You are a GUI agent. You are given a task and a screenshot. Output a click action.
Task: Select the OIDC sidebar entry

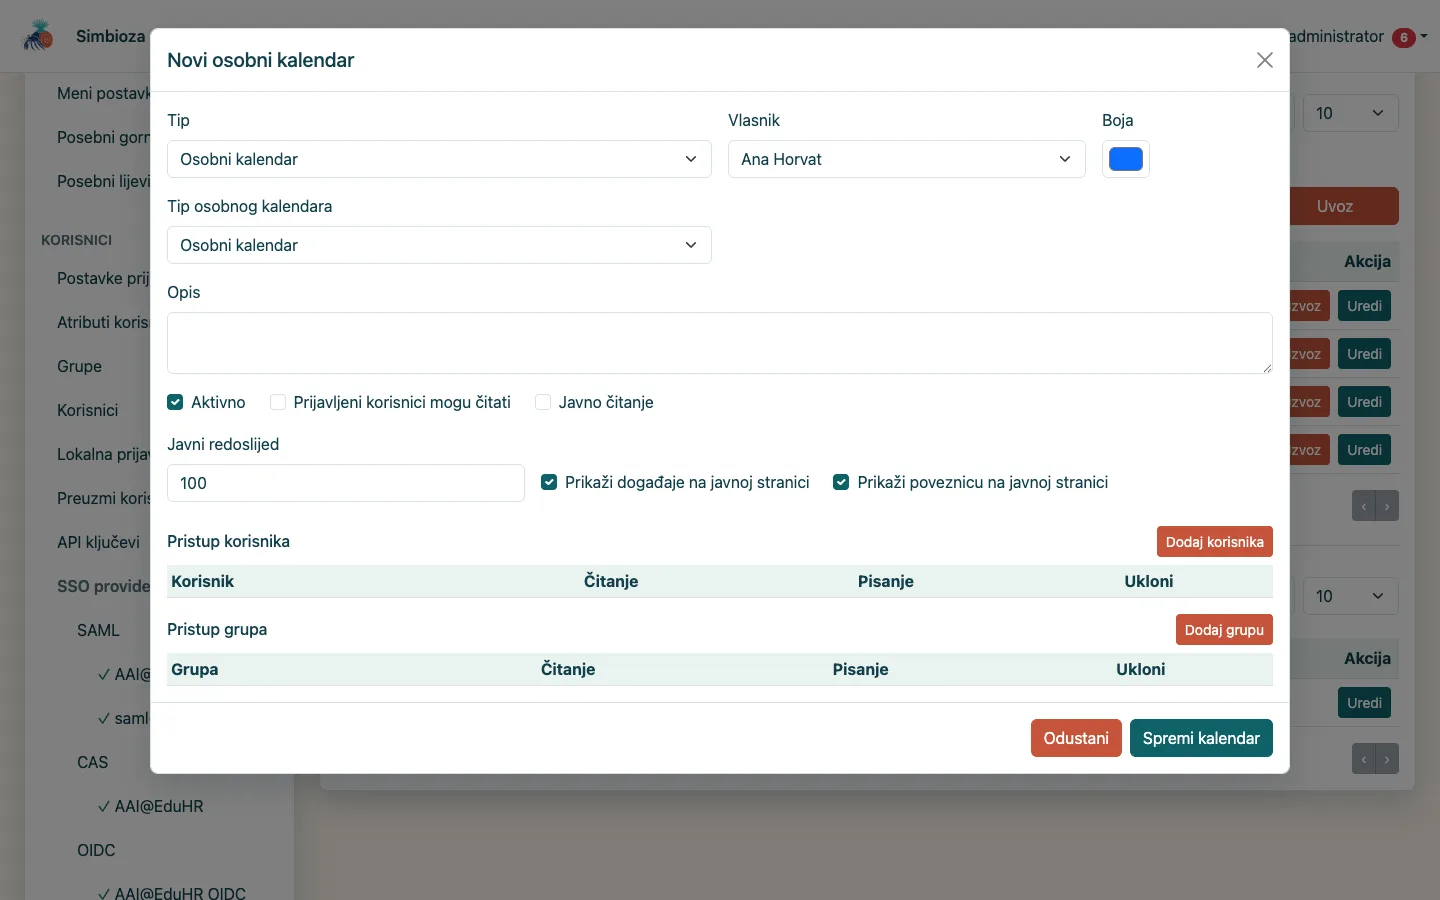point(96,850)
